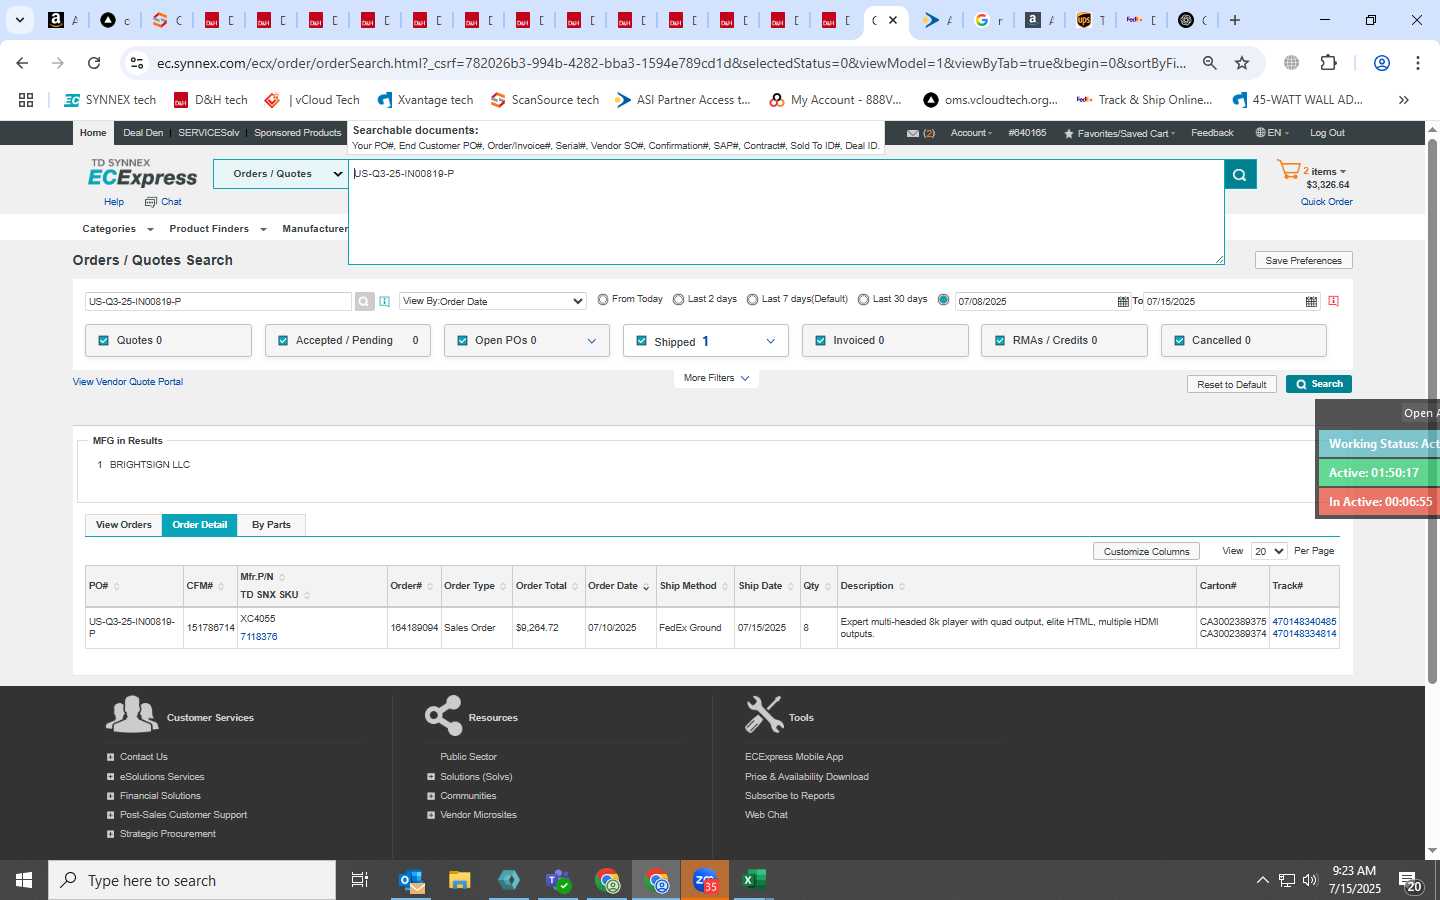Expand More Filters
The height and width of the screenshot is (900, 1440).
click(716, 378)
